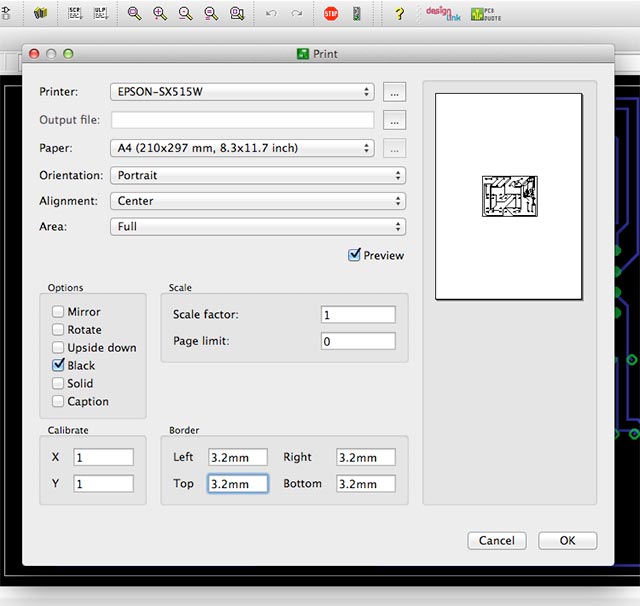Image resolution: width=640 pixels, height=606 pixels.
Task: Enable the Upside down option
Action: tap(59, 348)
